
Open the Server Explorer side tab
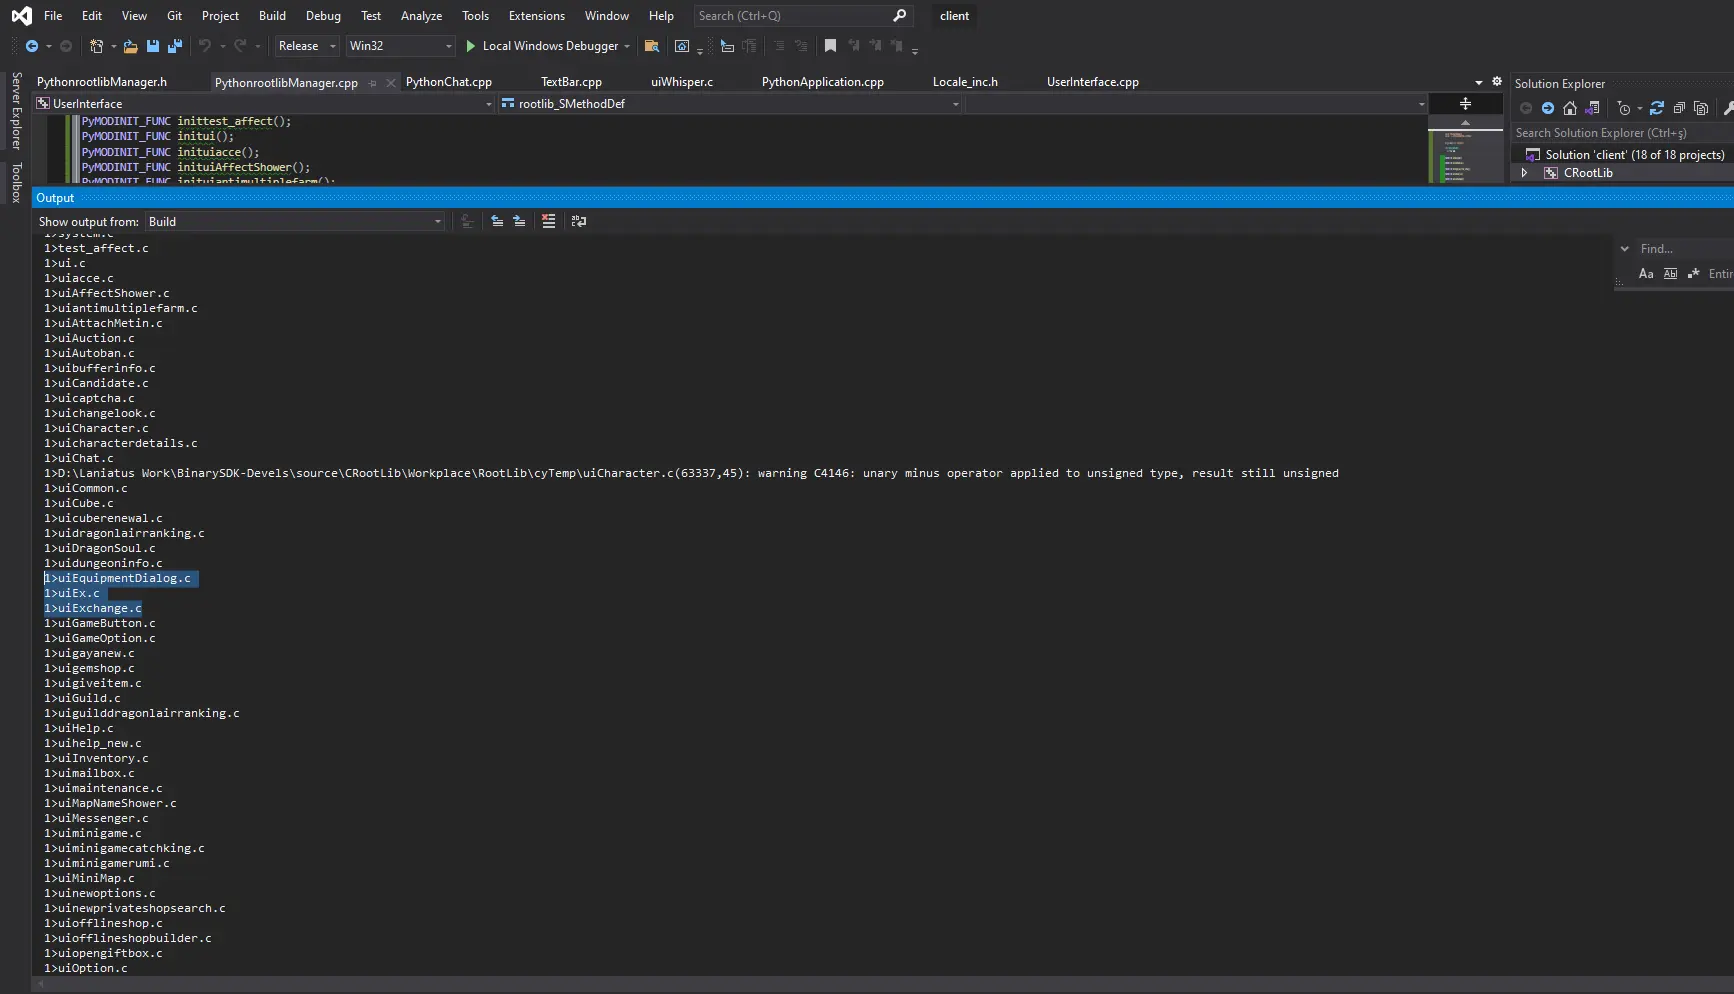click(16, 111)
